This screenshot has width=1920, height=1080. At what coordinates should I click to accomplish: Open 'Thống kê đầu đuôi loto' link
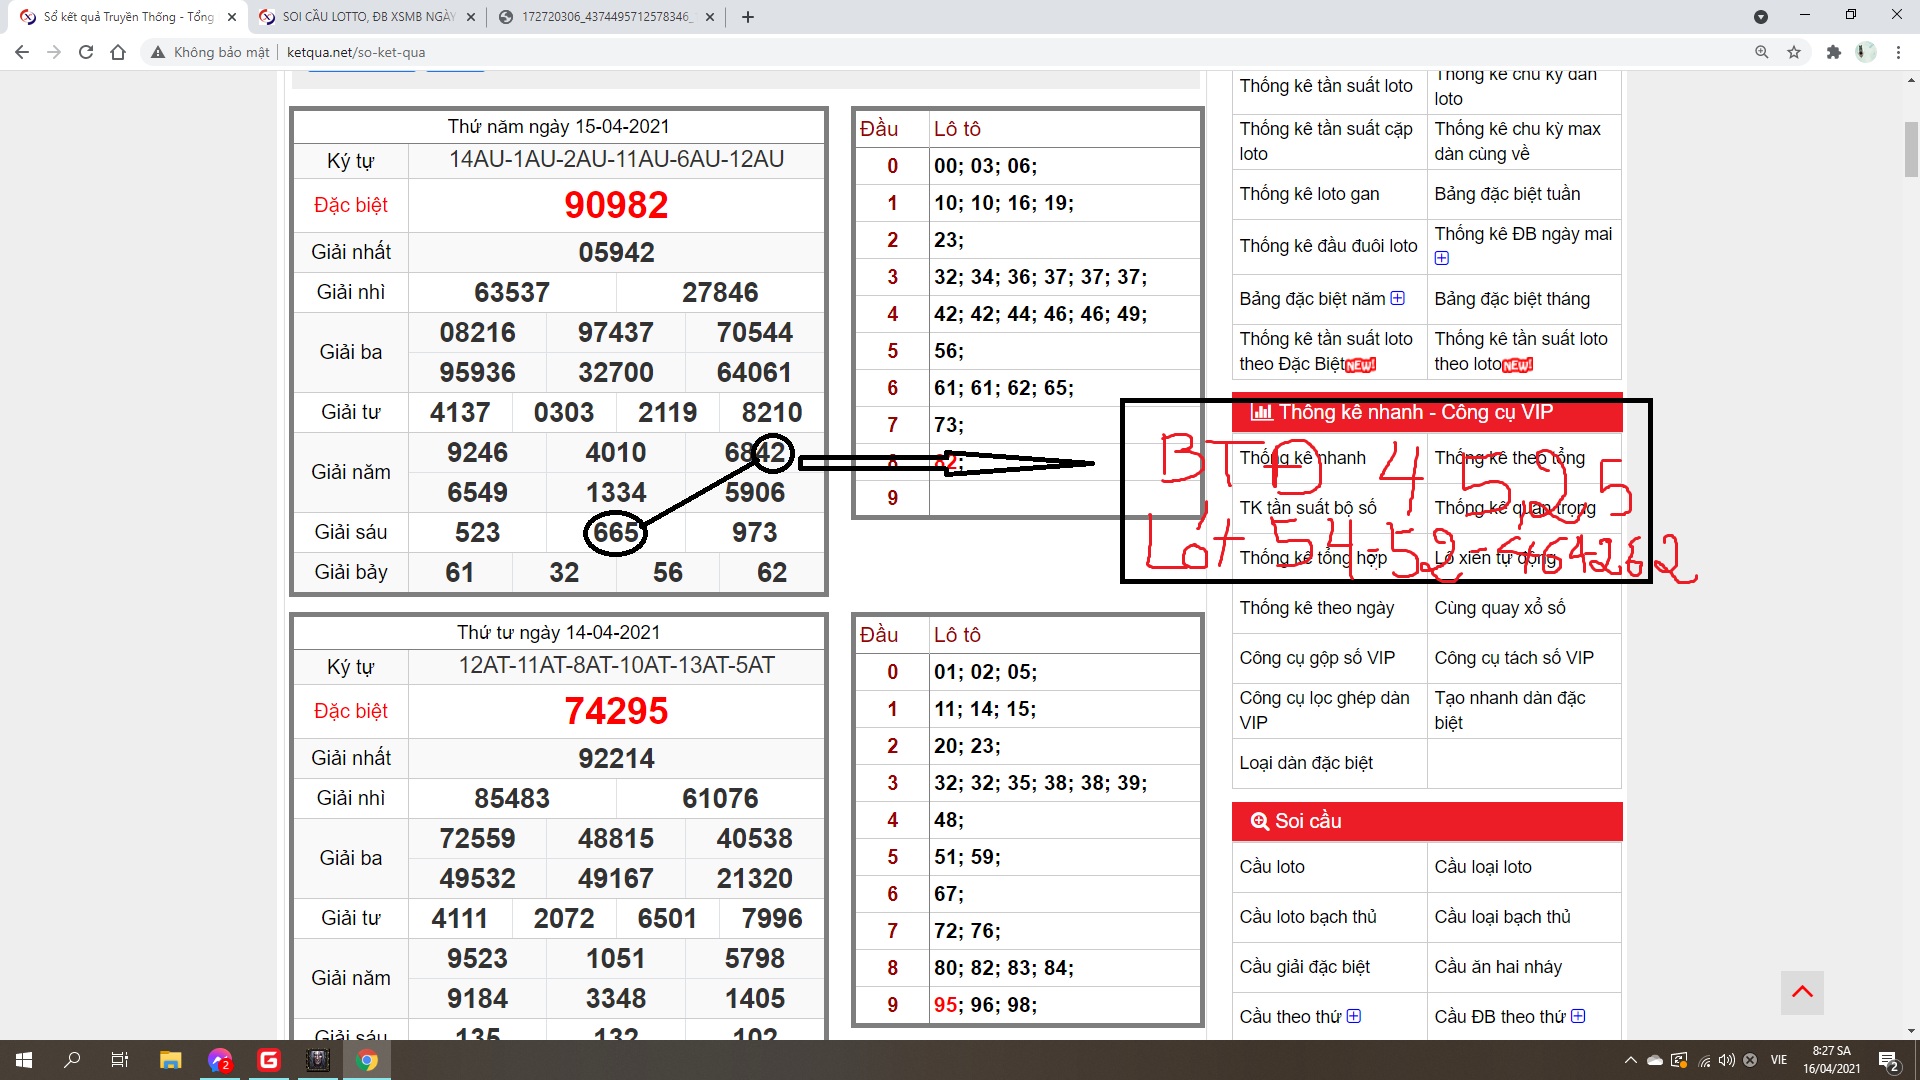[x=1328, y=246]
